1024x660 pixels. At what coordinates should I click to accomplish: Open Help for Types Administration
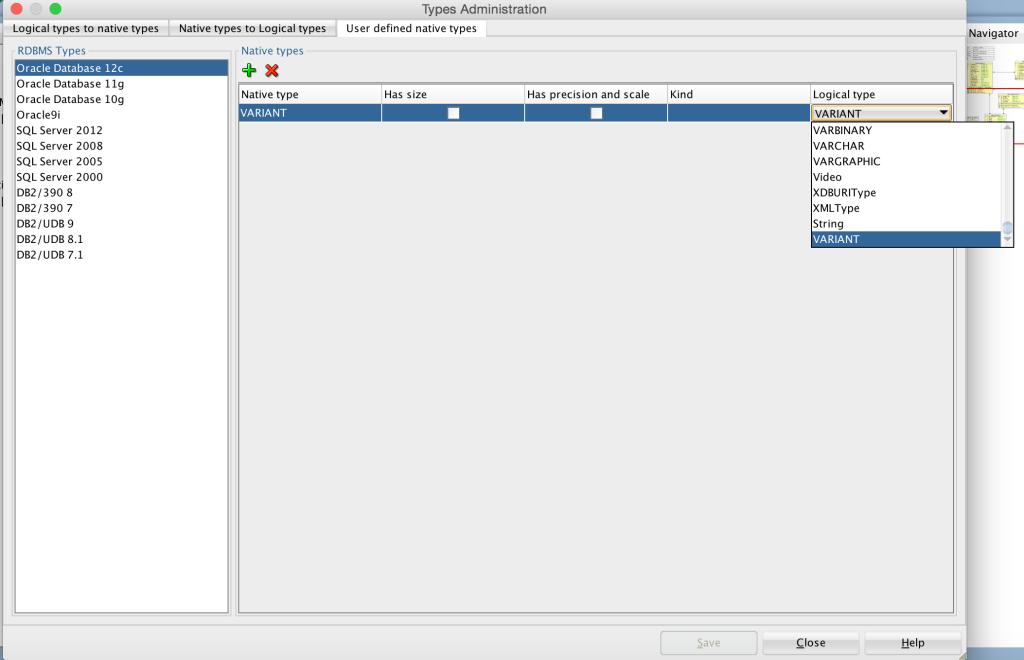point(912,643)
